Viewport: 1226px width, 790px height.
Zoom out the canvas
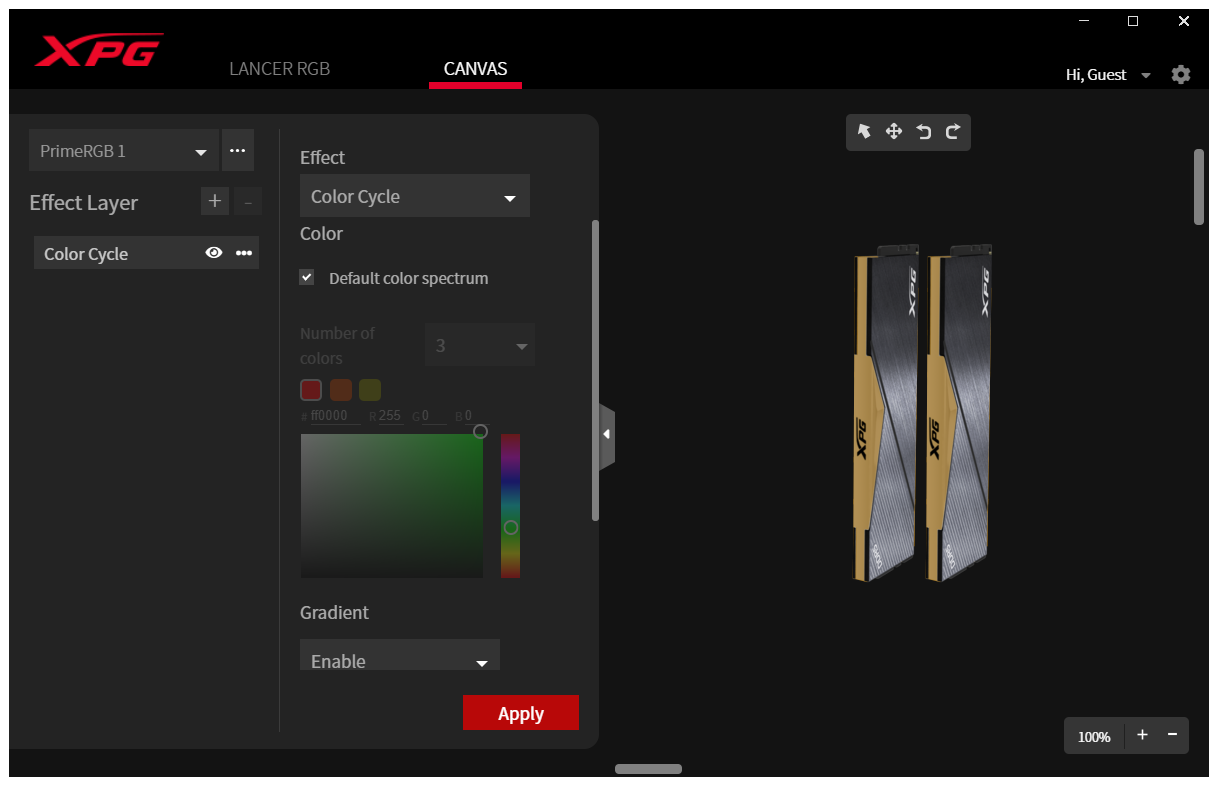(1172, 735)
